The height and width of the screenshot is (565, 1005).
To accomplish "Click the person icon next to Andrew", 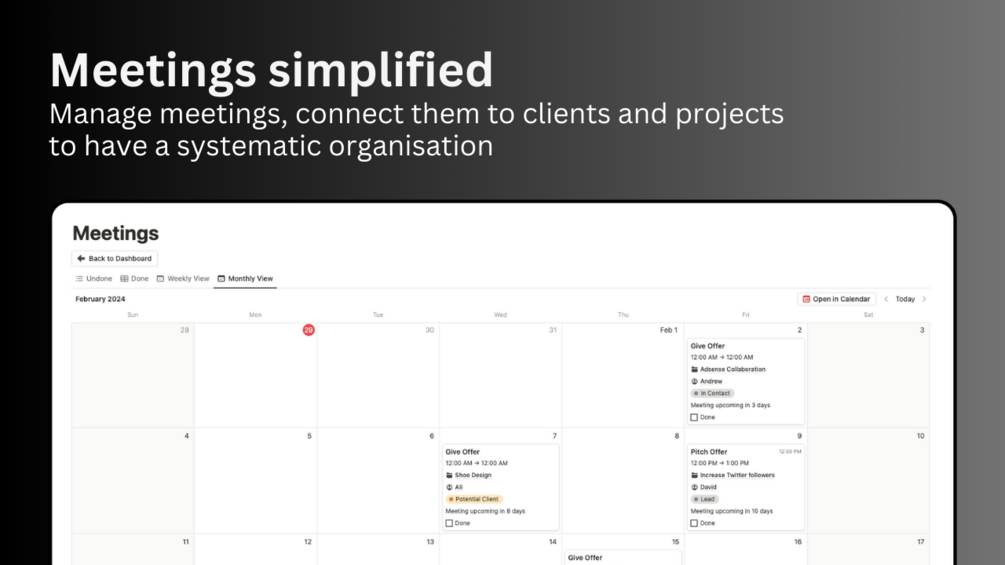I will click(x=694, y=381).
